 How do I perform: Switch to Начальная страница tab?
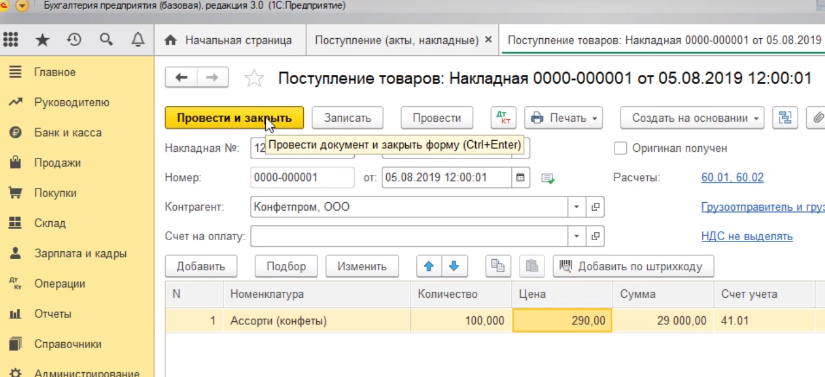pos(230,40)
